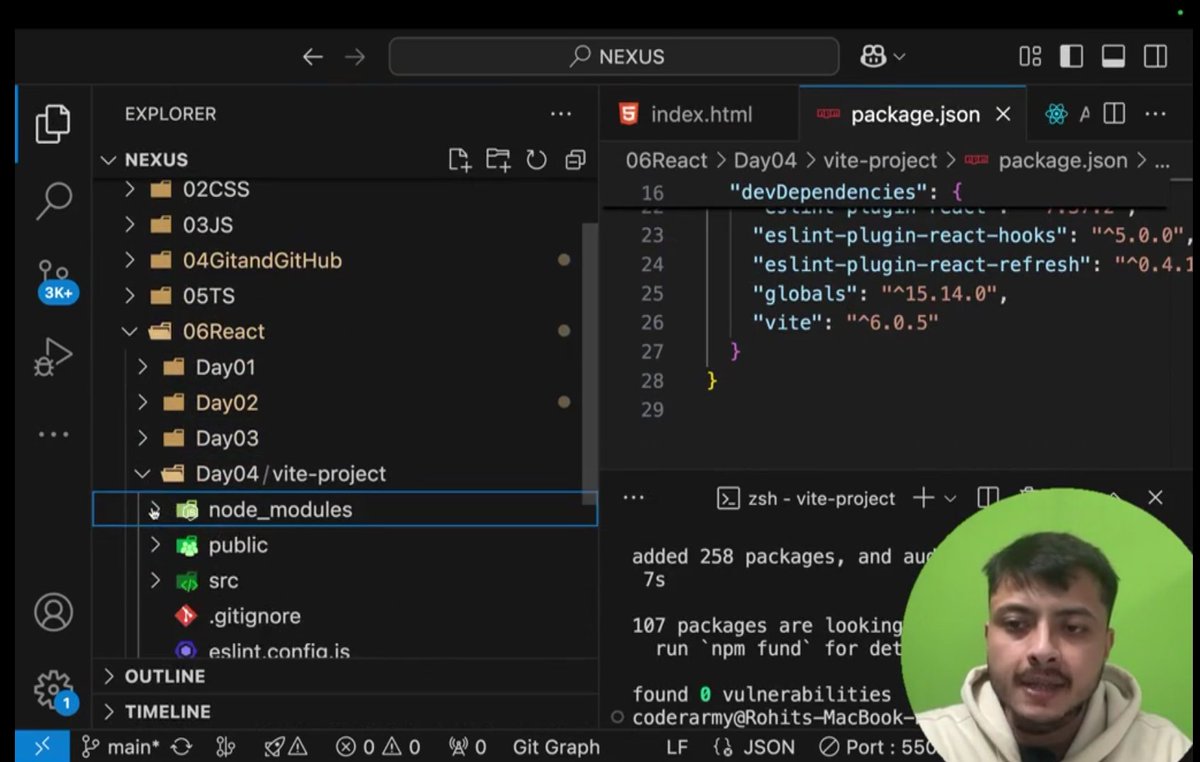The image size is (1200, 762).
Task: Expand the public folder
Action: tap(155, 545)
